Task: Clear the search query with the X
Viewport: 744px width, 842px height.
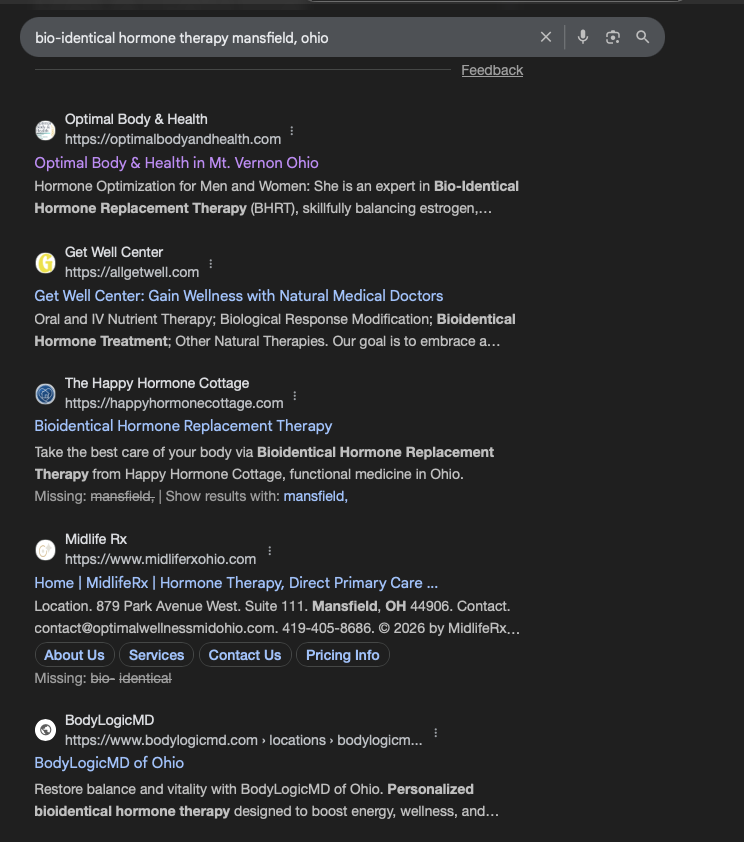Action: 546,36
